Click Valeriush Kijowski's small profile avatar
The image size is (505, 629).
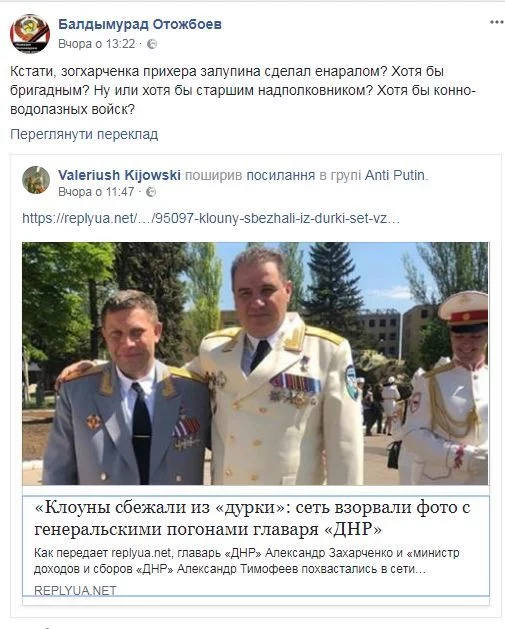click(x=36, y=180)
